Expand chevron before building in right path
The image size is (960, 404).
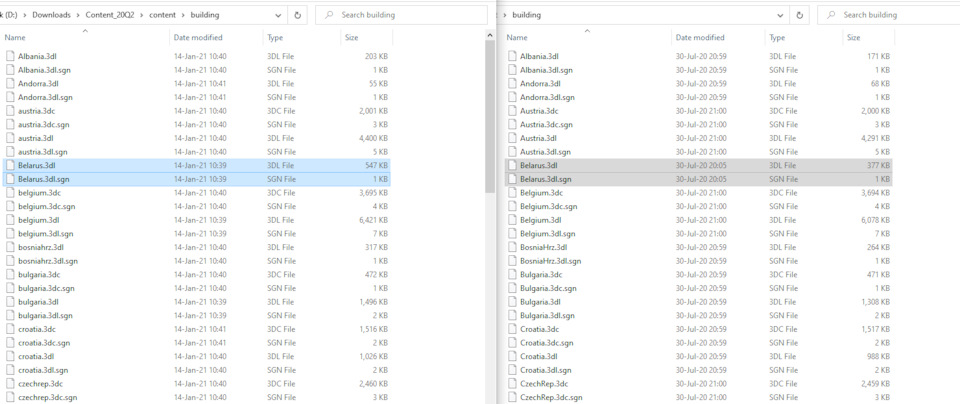click(503, 15)
